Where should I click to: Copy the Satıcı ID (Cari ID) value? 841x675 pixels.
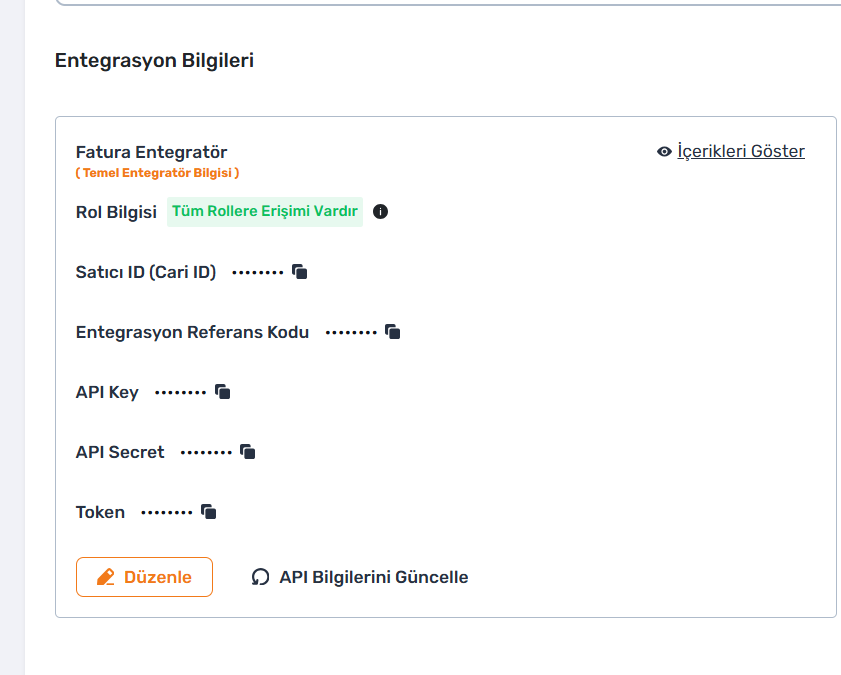pos(300,272)
